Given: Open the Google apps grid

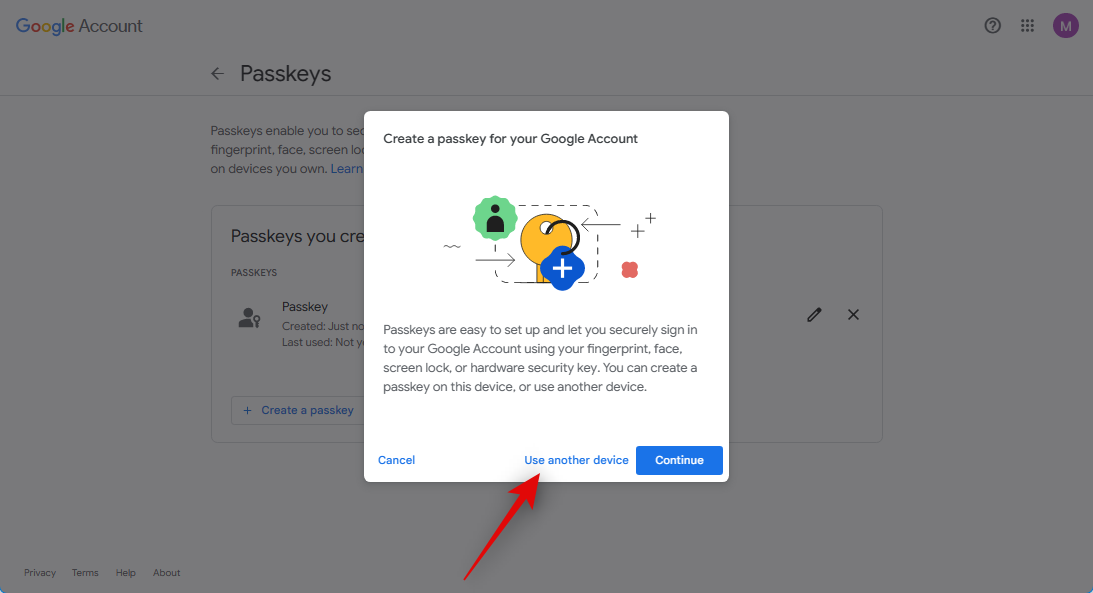Looking at the screenshot, I should click(1027, 26).
